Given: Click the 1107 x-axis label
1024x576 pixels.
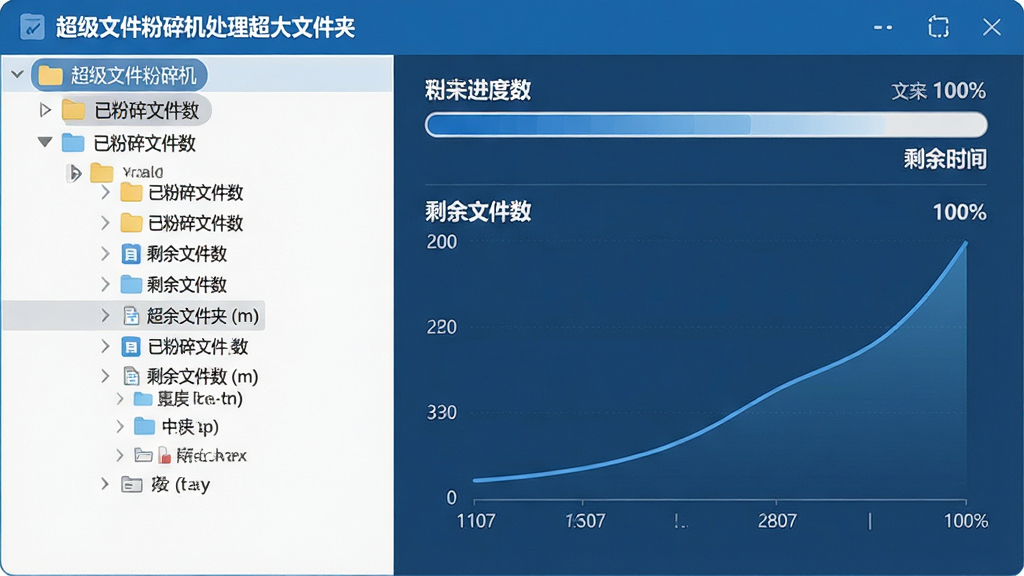Looking at the screenshot, I should (x=476, y=520).
